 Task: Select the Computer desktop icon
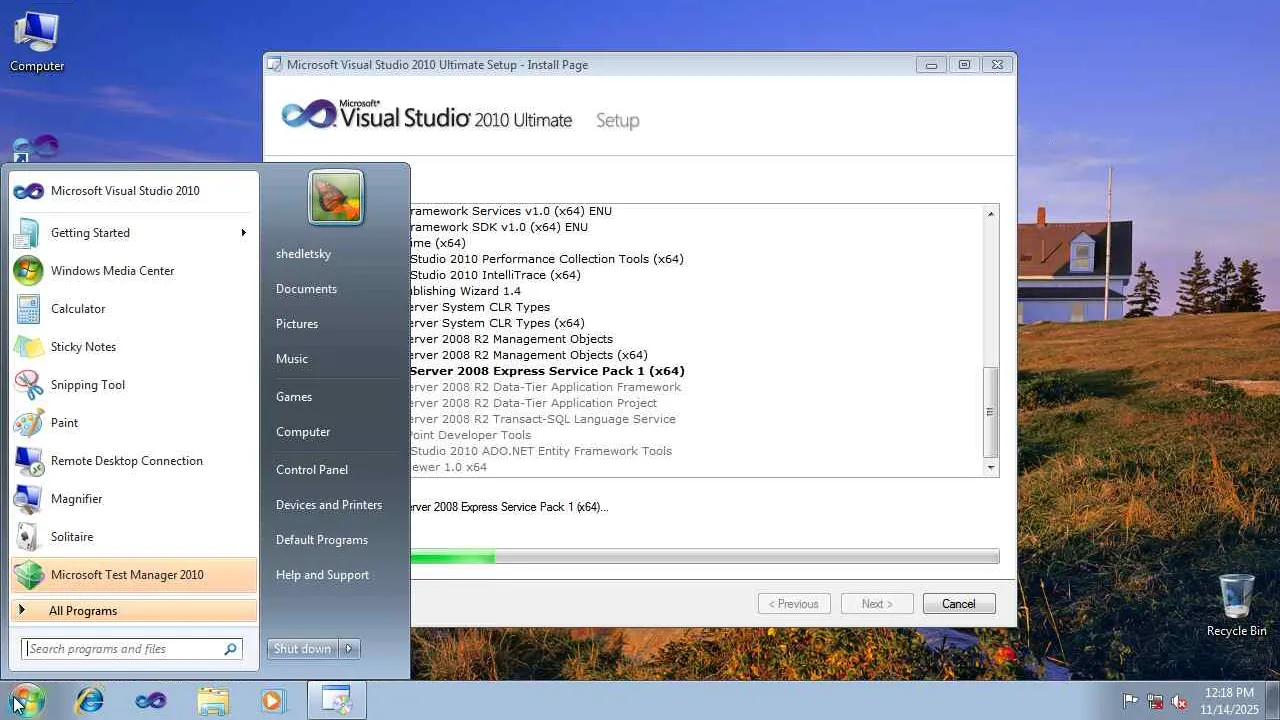[x=37, y=43]
